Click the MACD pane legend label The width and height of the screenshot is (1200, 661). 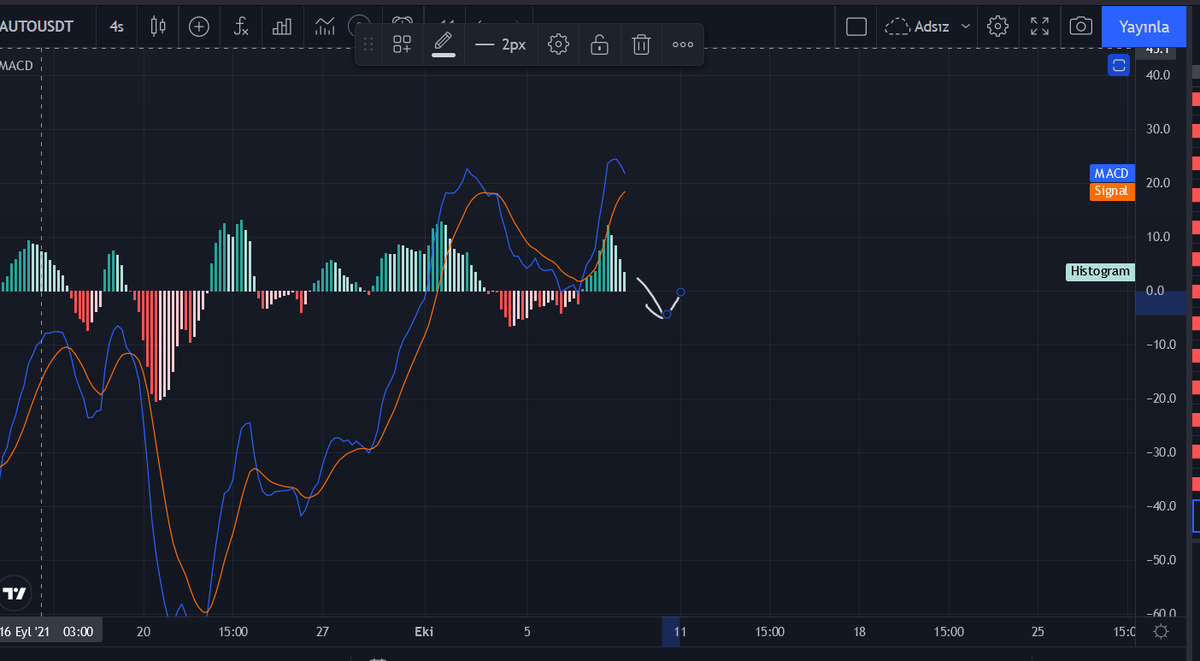click(x=17, y=65)
